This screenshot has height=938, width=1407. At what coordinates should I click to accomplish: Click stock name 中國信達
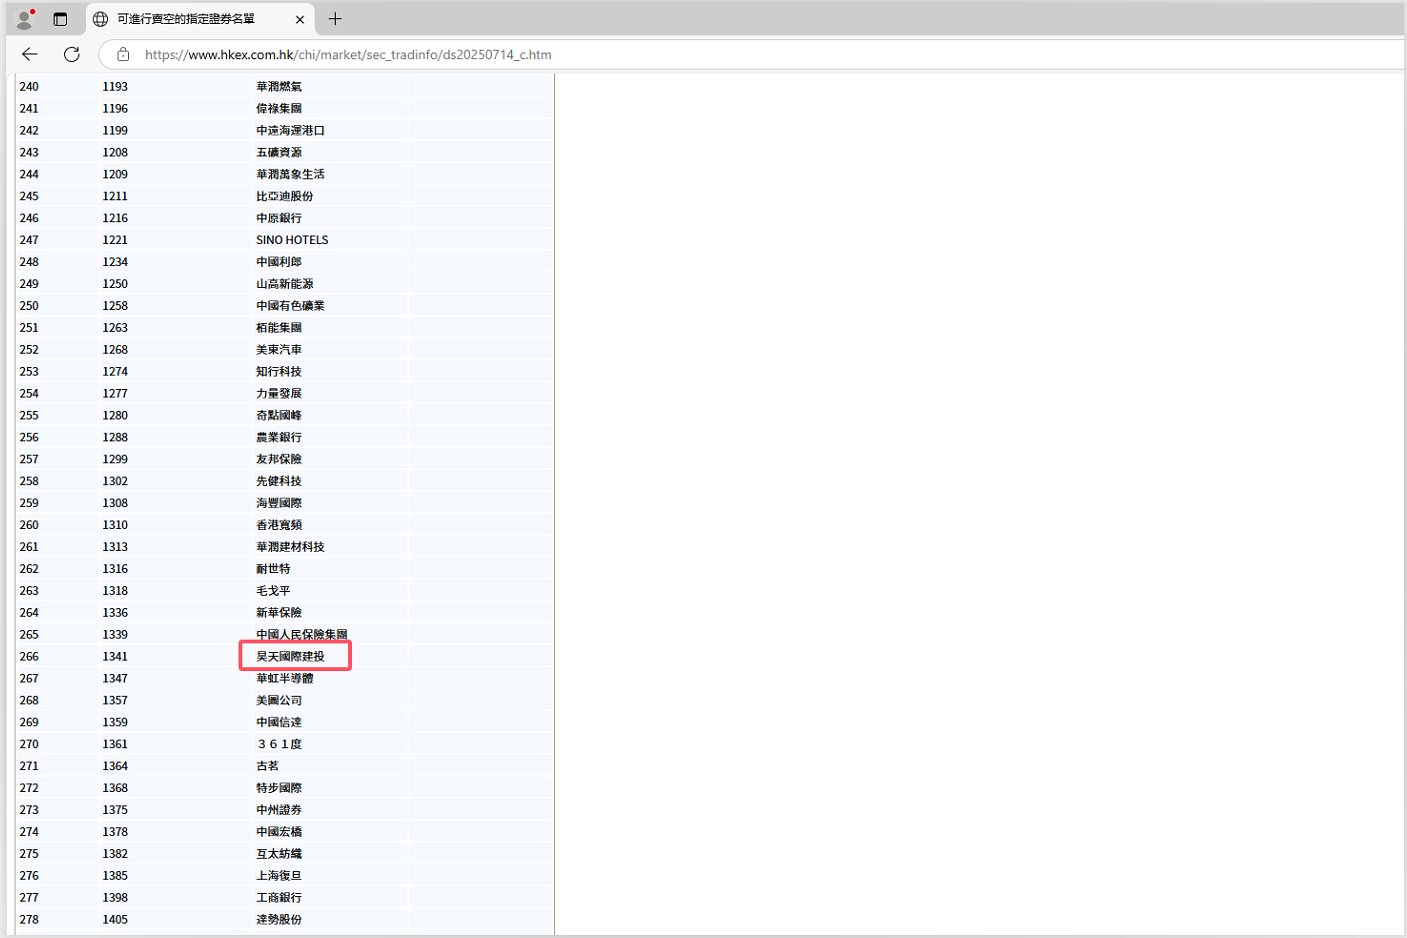click(279, 723)
